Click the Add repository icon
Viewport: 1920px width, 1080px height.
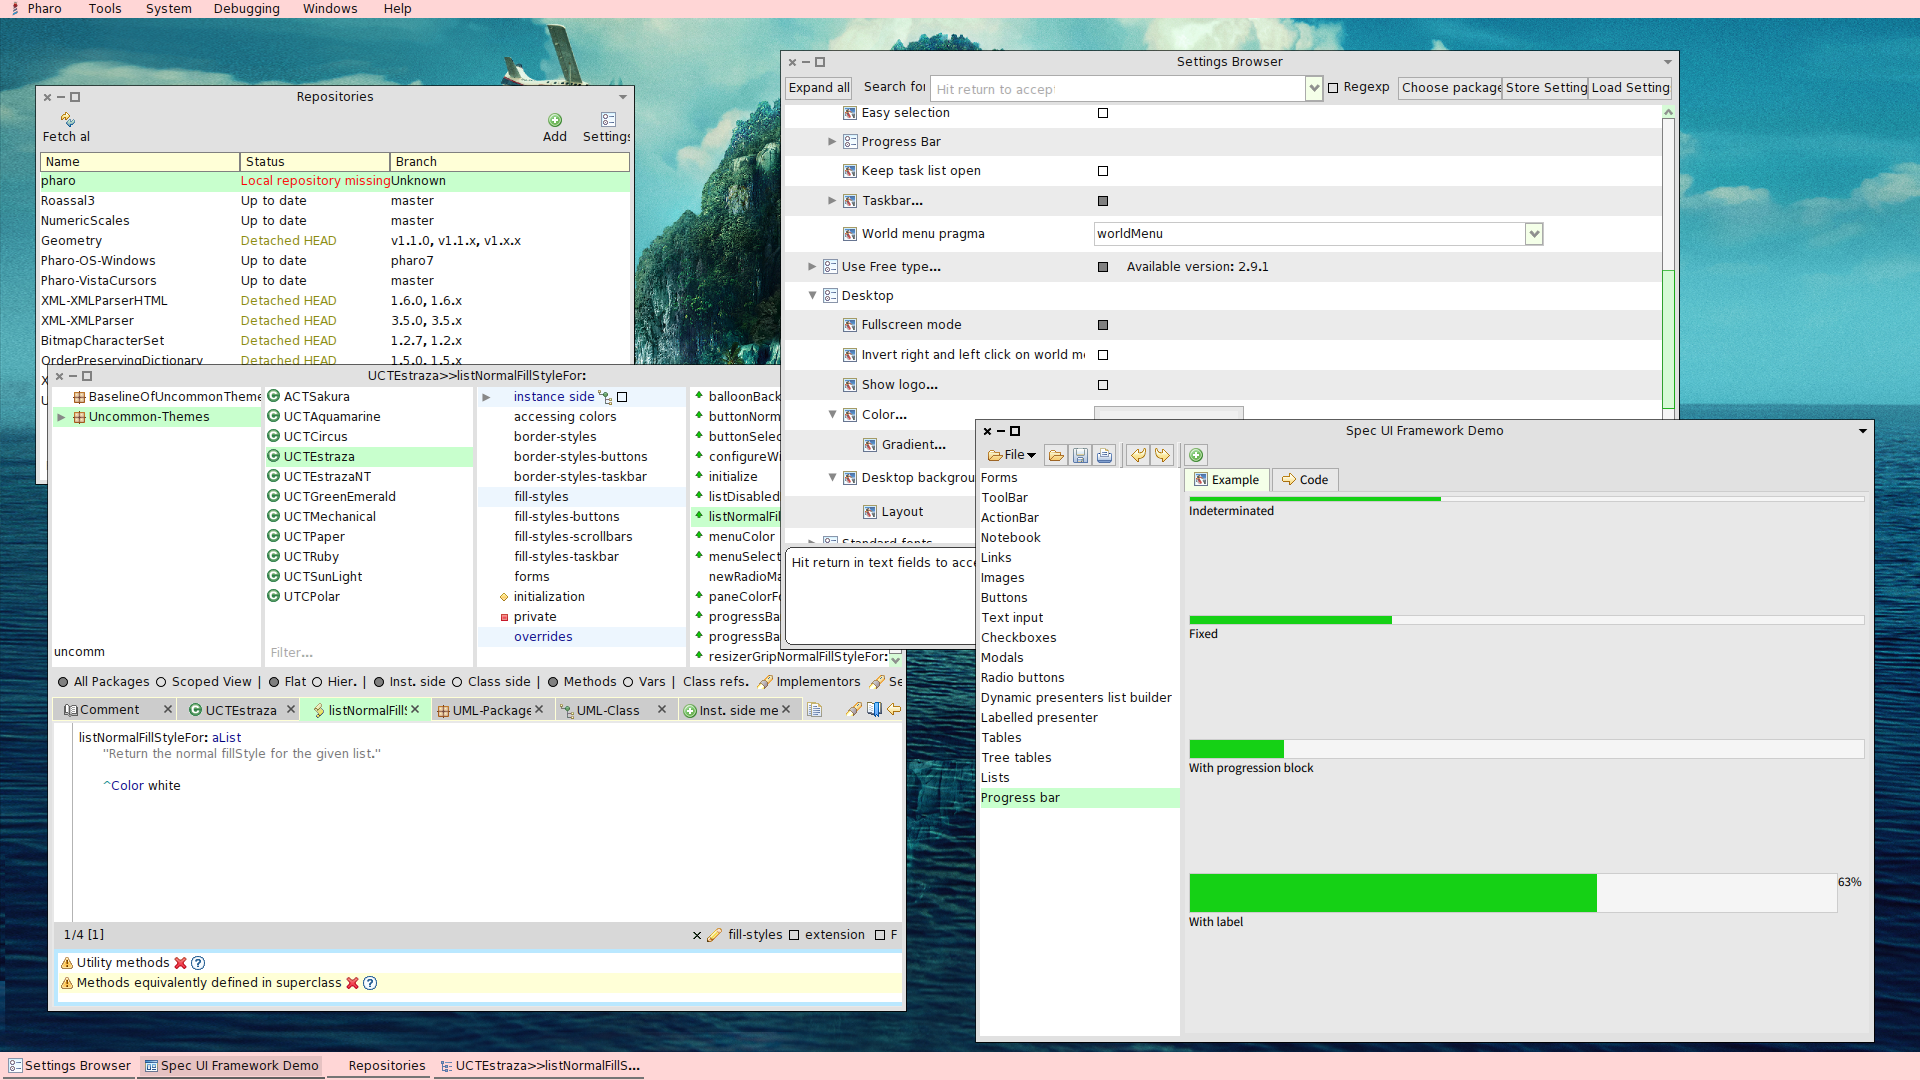(x=555, y=121)
